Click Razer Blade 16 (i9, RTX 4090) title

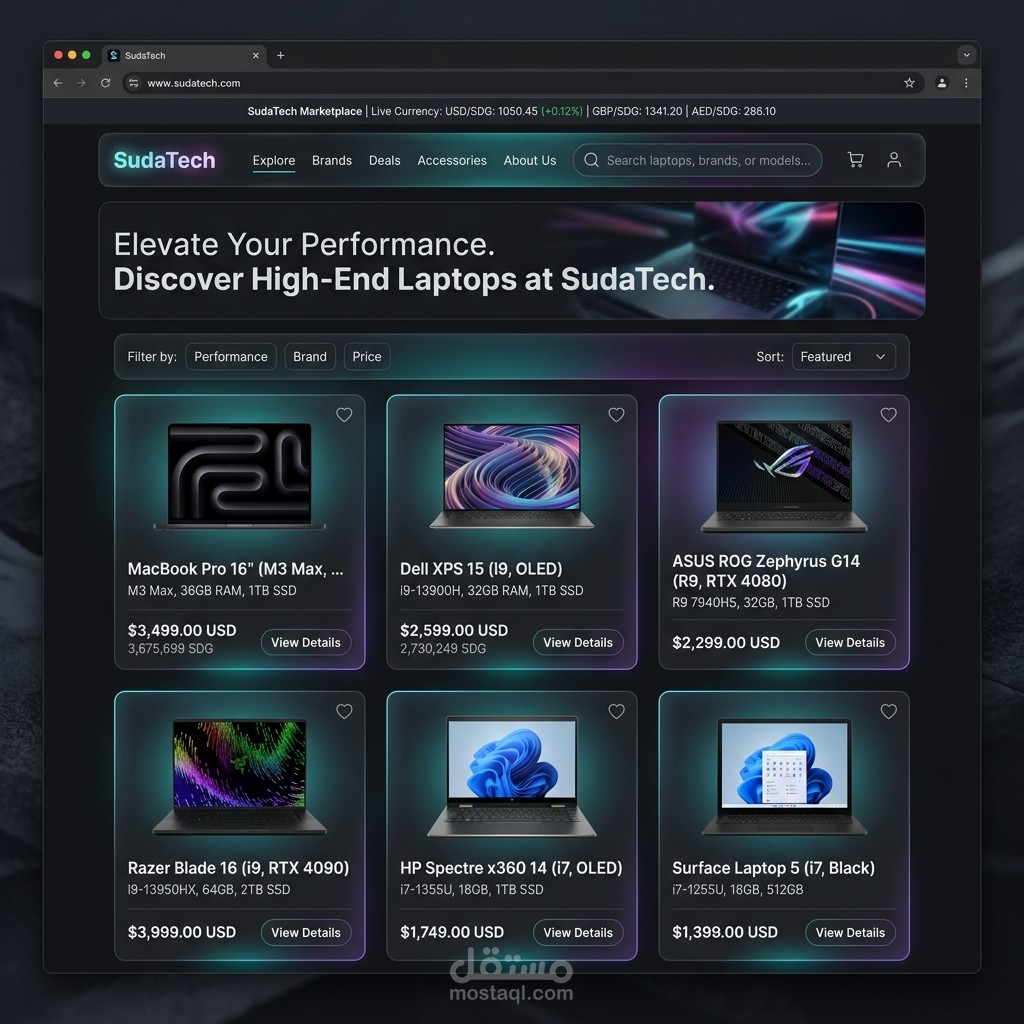[238, 868]
